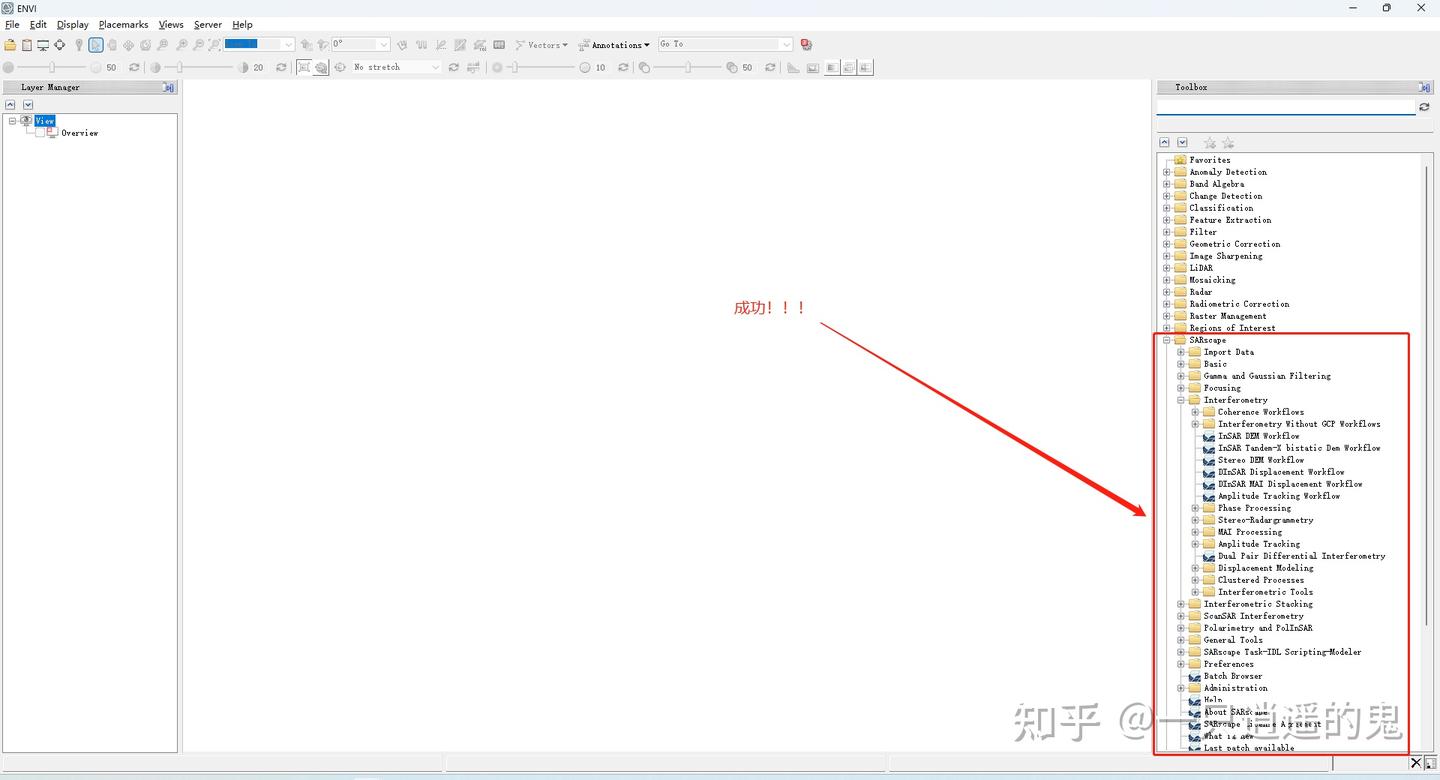Expand the Phase Processing folder
1440x780 pixels.
pyautogui.click(x=1195, y=508)
